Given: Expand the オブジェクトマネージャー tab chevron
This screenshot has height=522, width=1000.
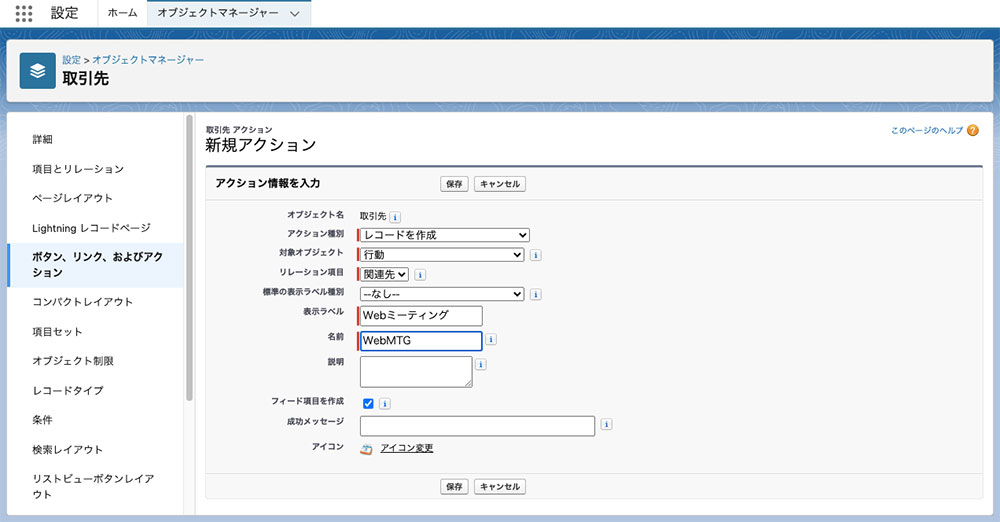Looking at the screenshot, I should point(295,13).
